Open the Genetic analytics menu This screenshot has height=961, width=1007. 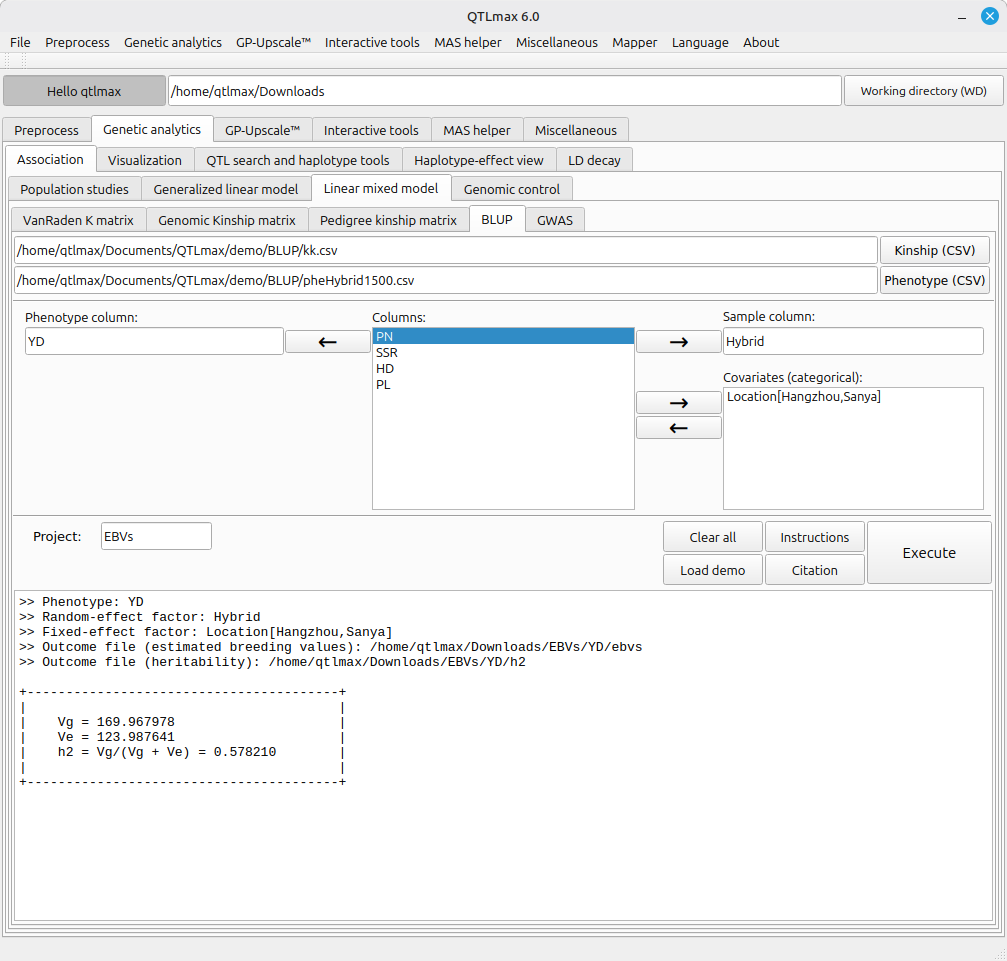(x=173, y=42)
